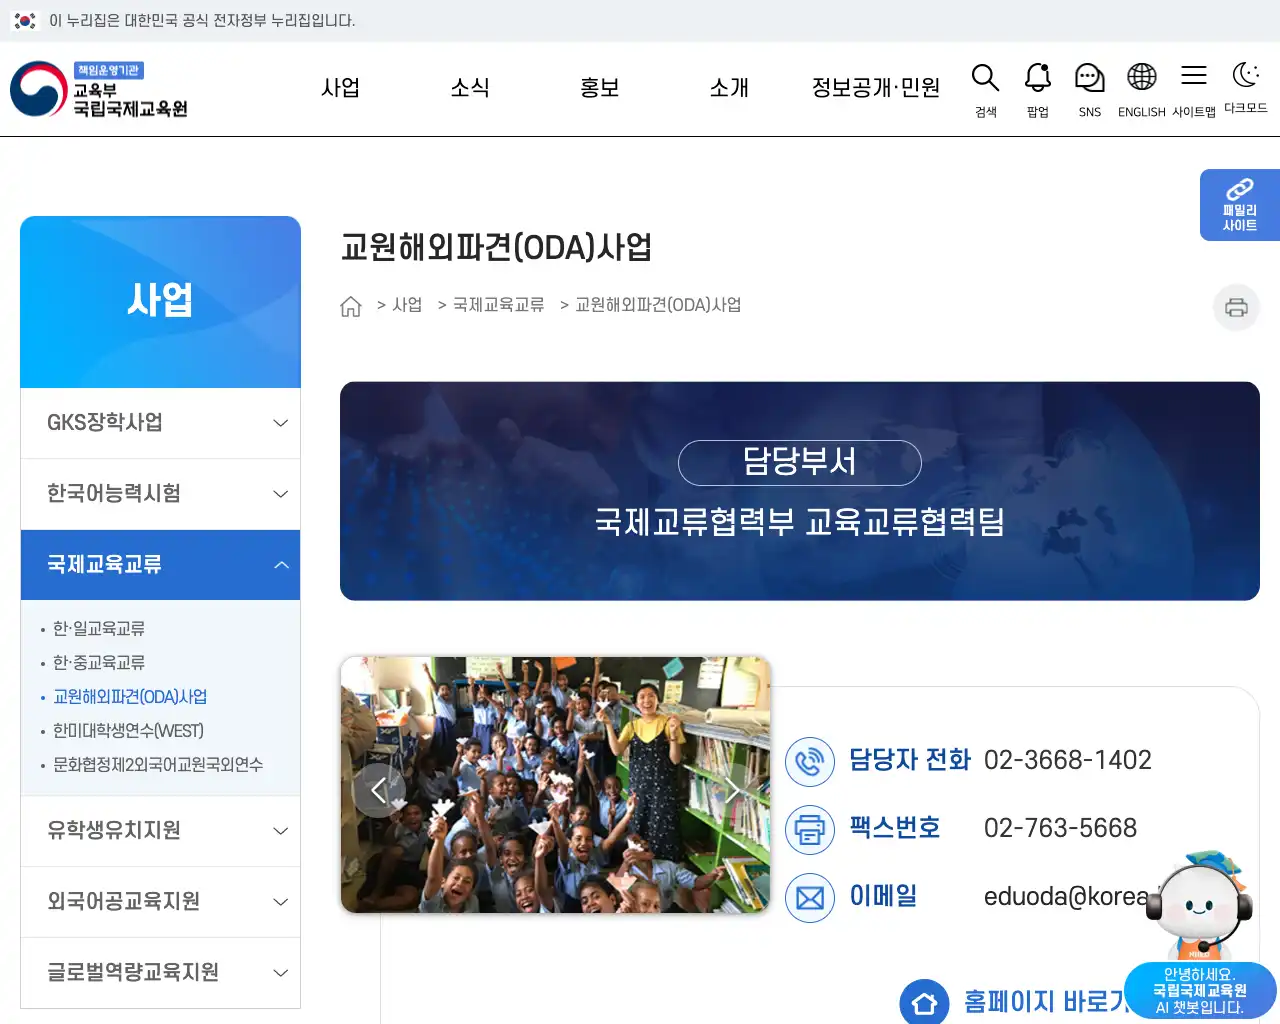Open the 사업 top menu
The height and width of the screenshot is (1024, 1280).
click(x=340, y=88)
